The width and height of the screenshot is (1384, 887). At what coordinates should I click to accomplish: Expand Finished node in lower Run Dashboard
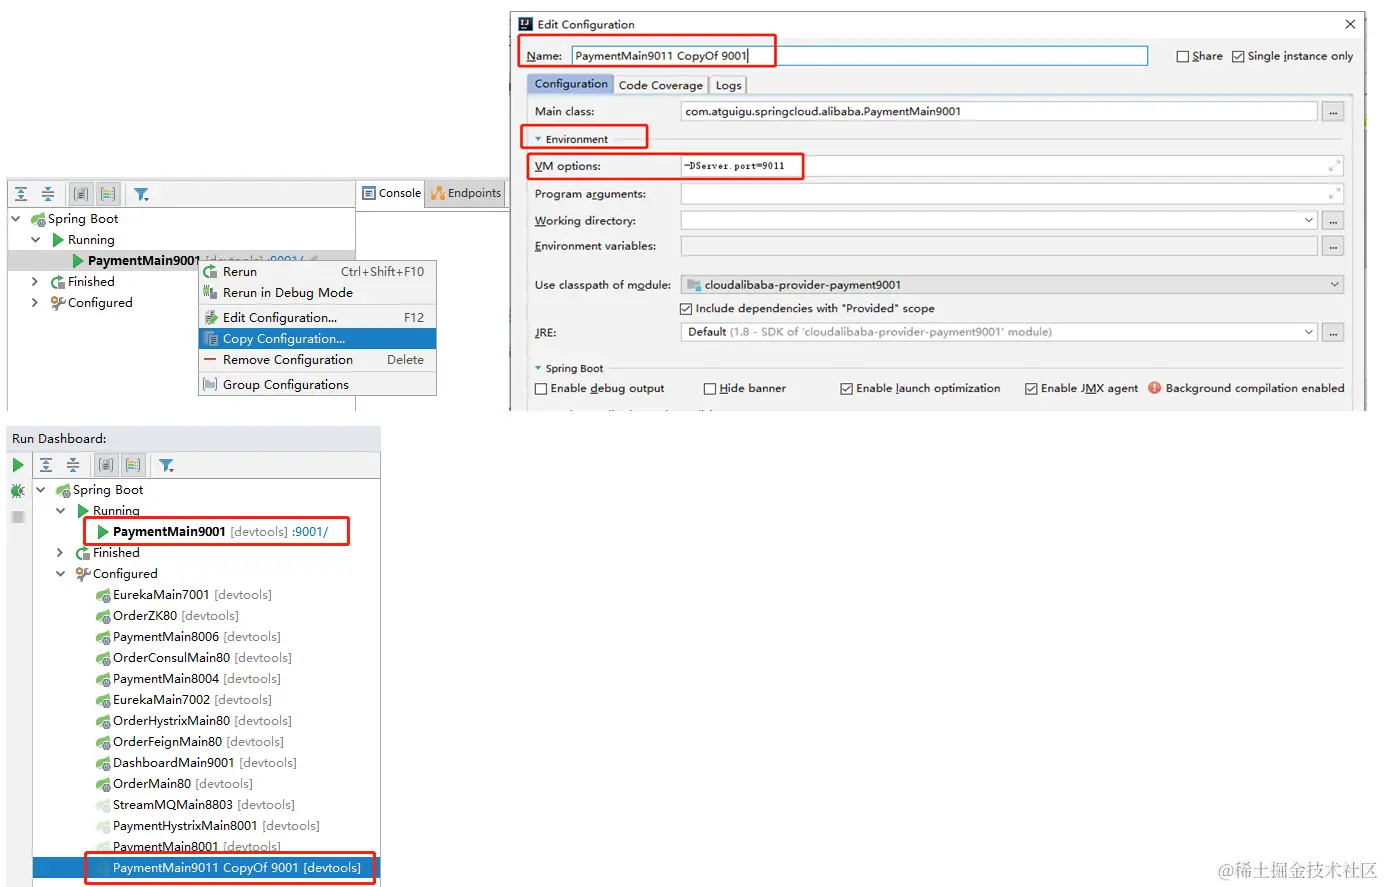point(61,553)
